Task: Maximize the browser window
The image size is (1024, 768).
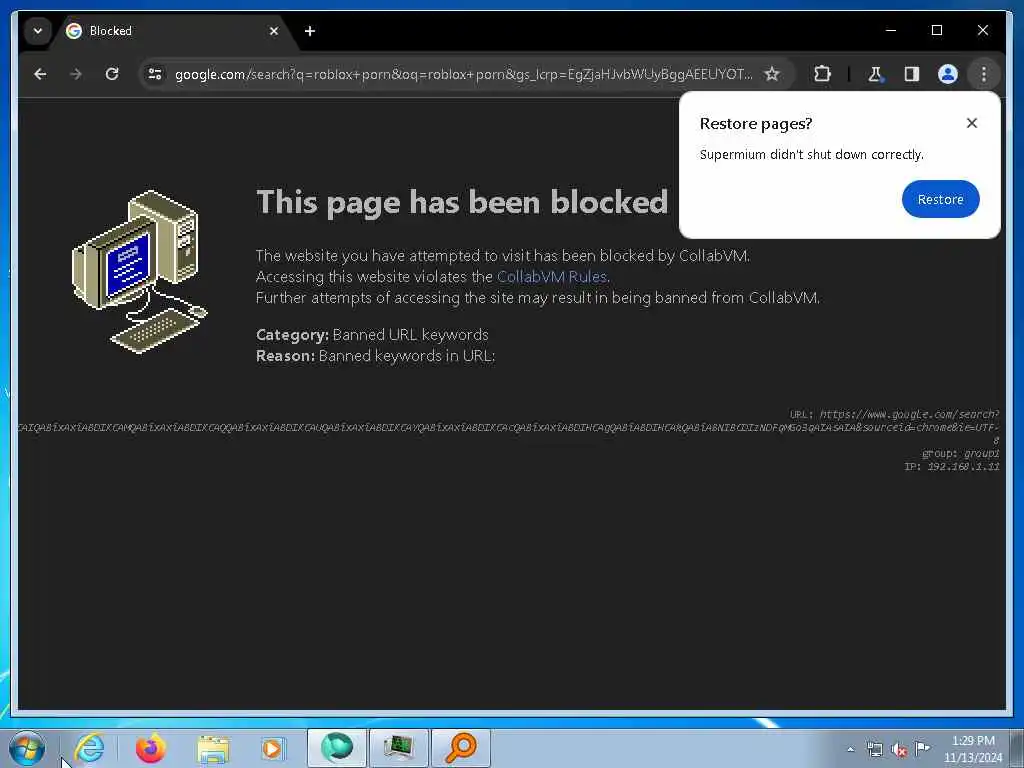Action: pos(936,30)
